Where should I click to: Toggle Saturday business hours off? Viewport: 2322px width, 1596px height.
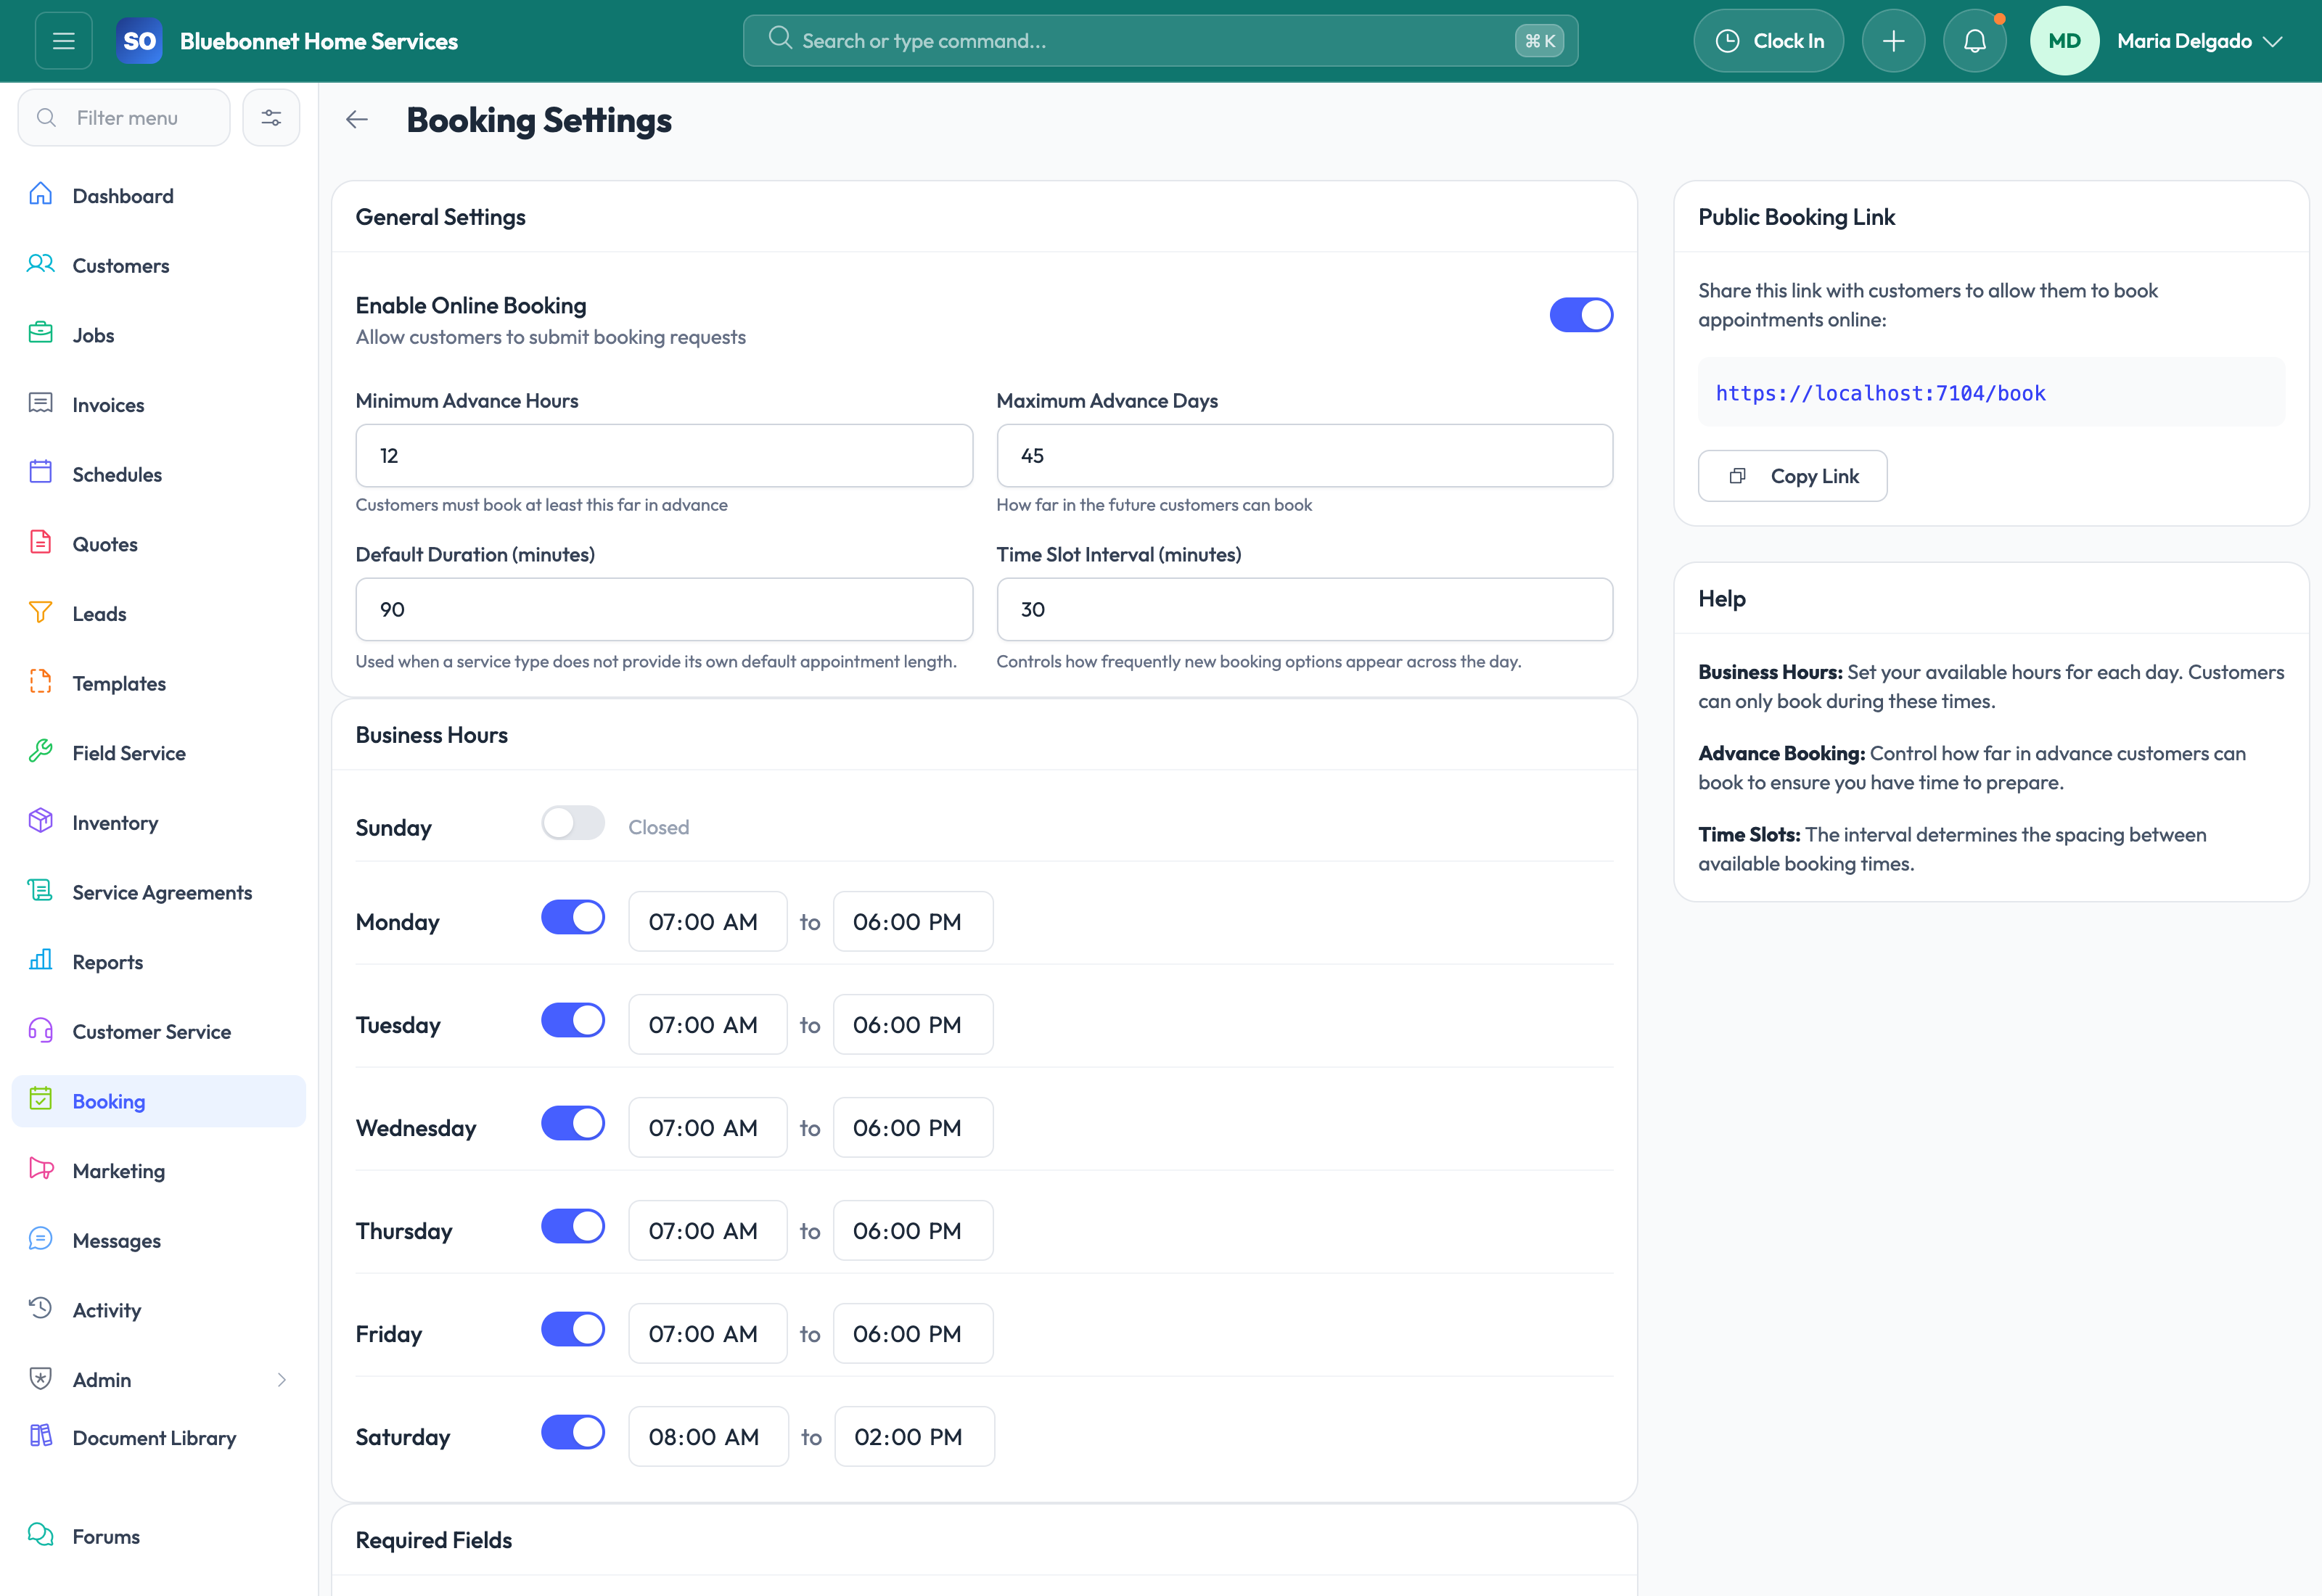point(573,1433)
